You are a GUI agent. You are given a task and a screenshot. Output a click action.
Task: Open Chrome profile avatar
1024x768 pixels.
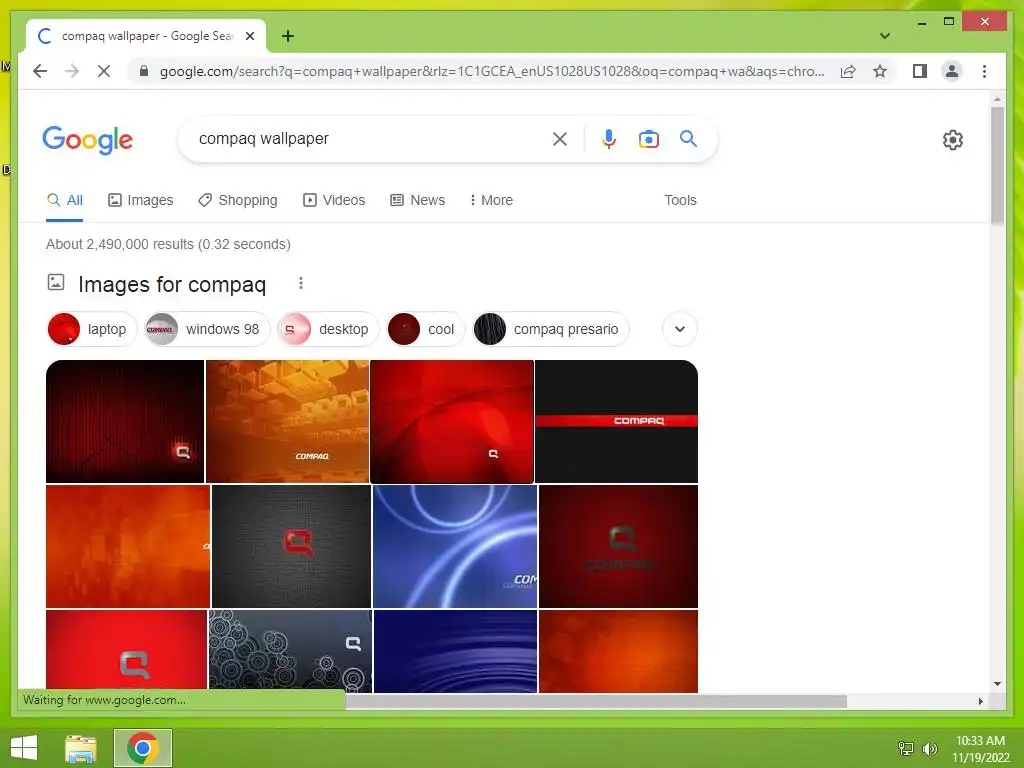952,71
